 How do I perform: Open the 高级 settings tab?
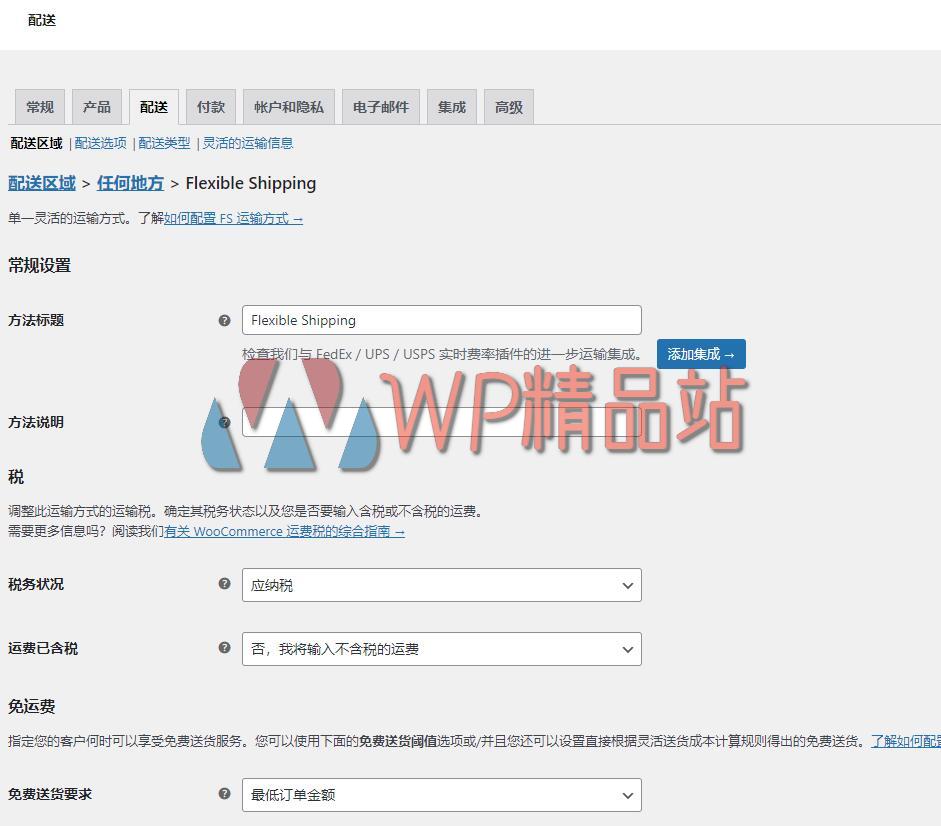coord(508,106)
